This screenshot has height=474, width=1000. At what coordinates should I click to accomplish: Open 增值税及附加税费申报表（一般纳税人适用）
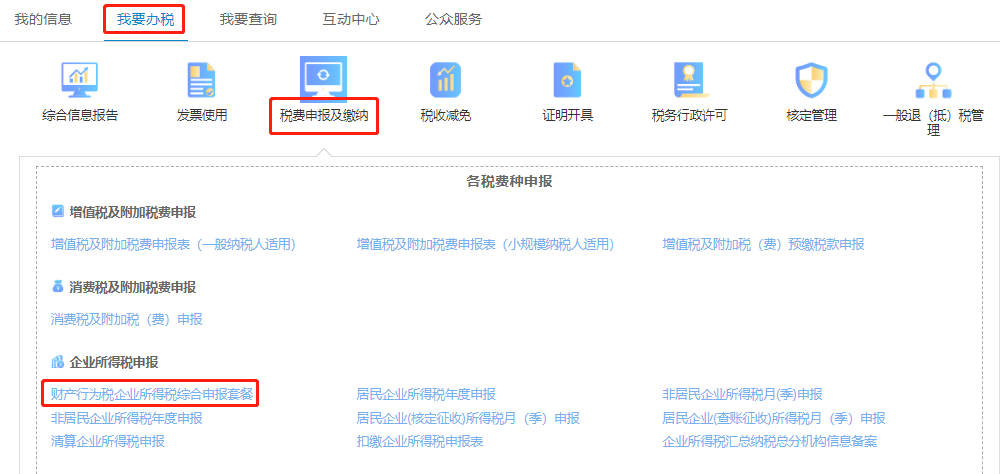point(173,244)
